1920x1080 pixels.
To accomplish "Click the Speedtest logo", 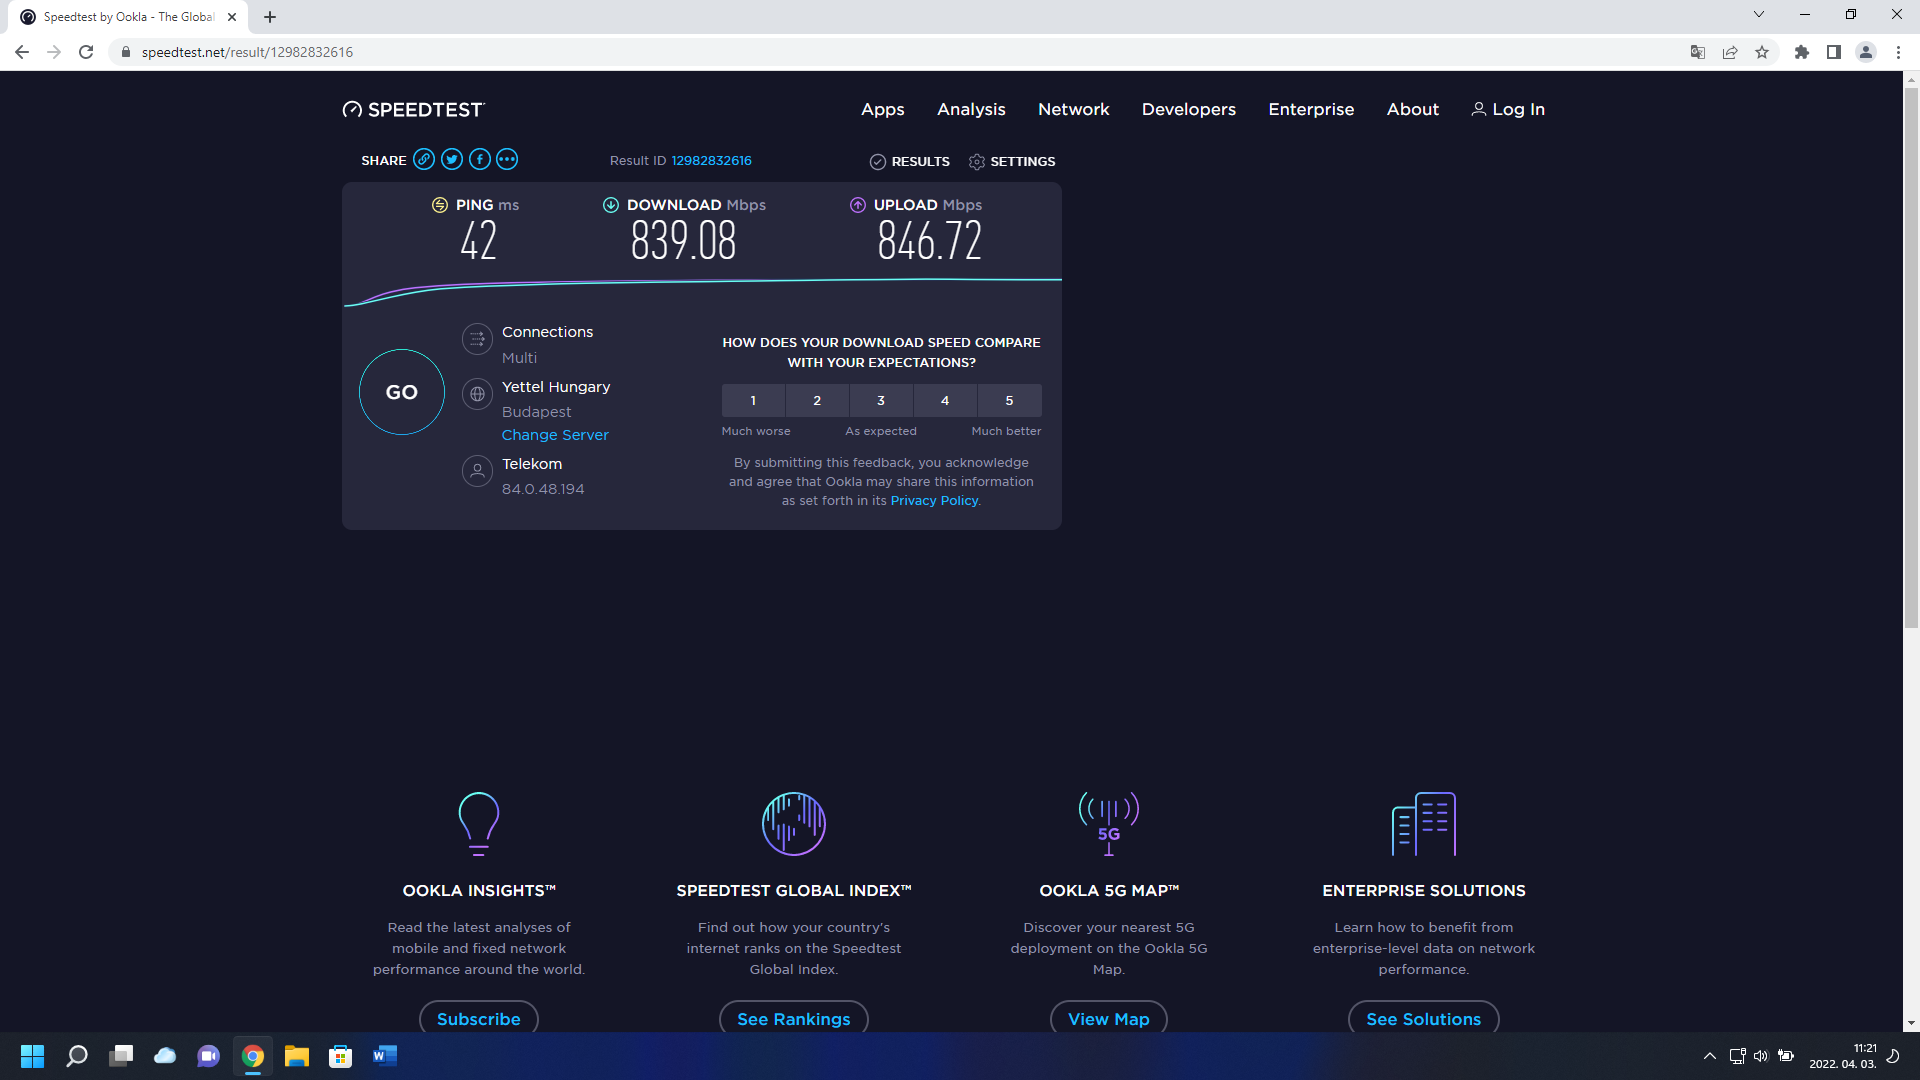I will pyautogui.click(x=413, y=109).
